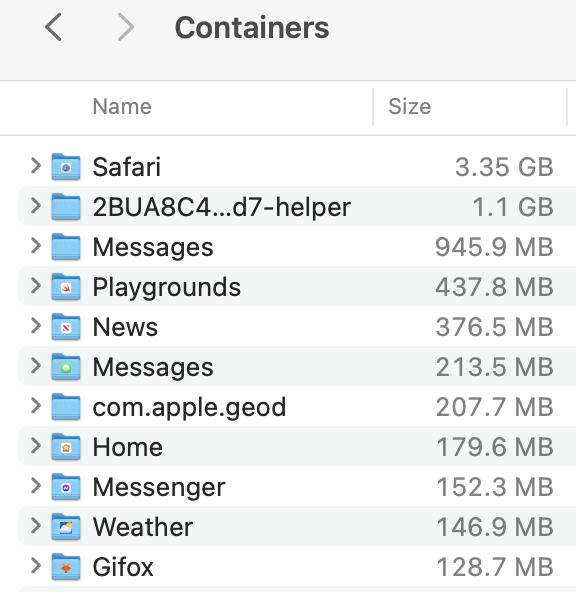Expand the Safari folder disclosure arrow

click(35, 166)
